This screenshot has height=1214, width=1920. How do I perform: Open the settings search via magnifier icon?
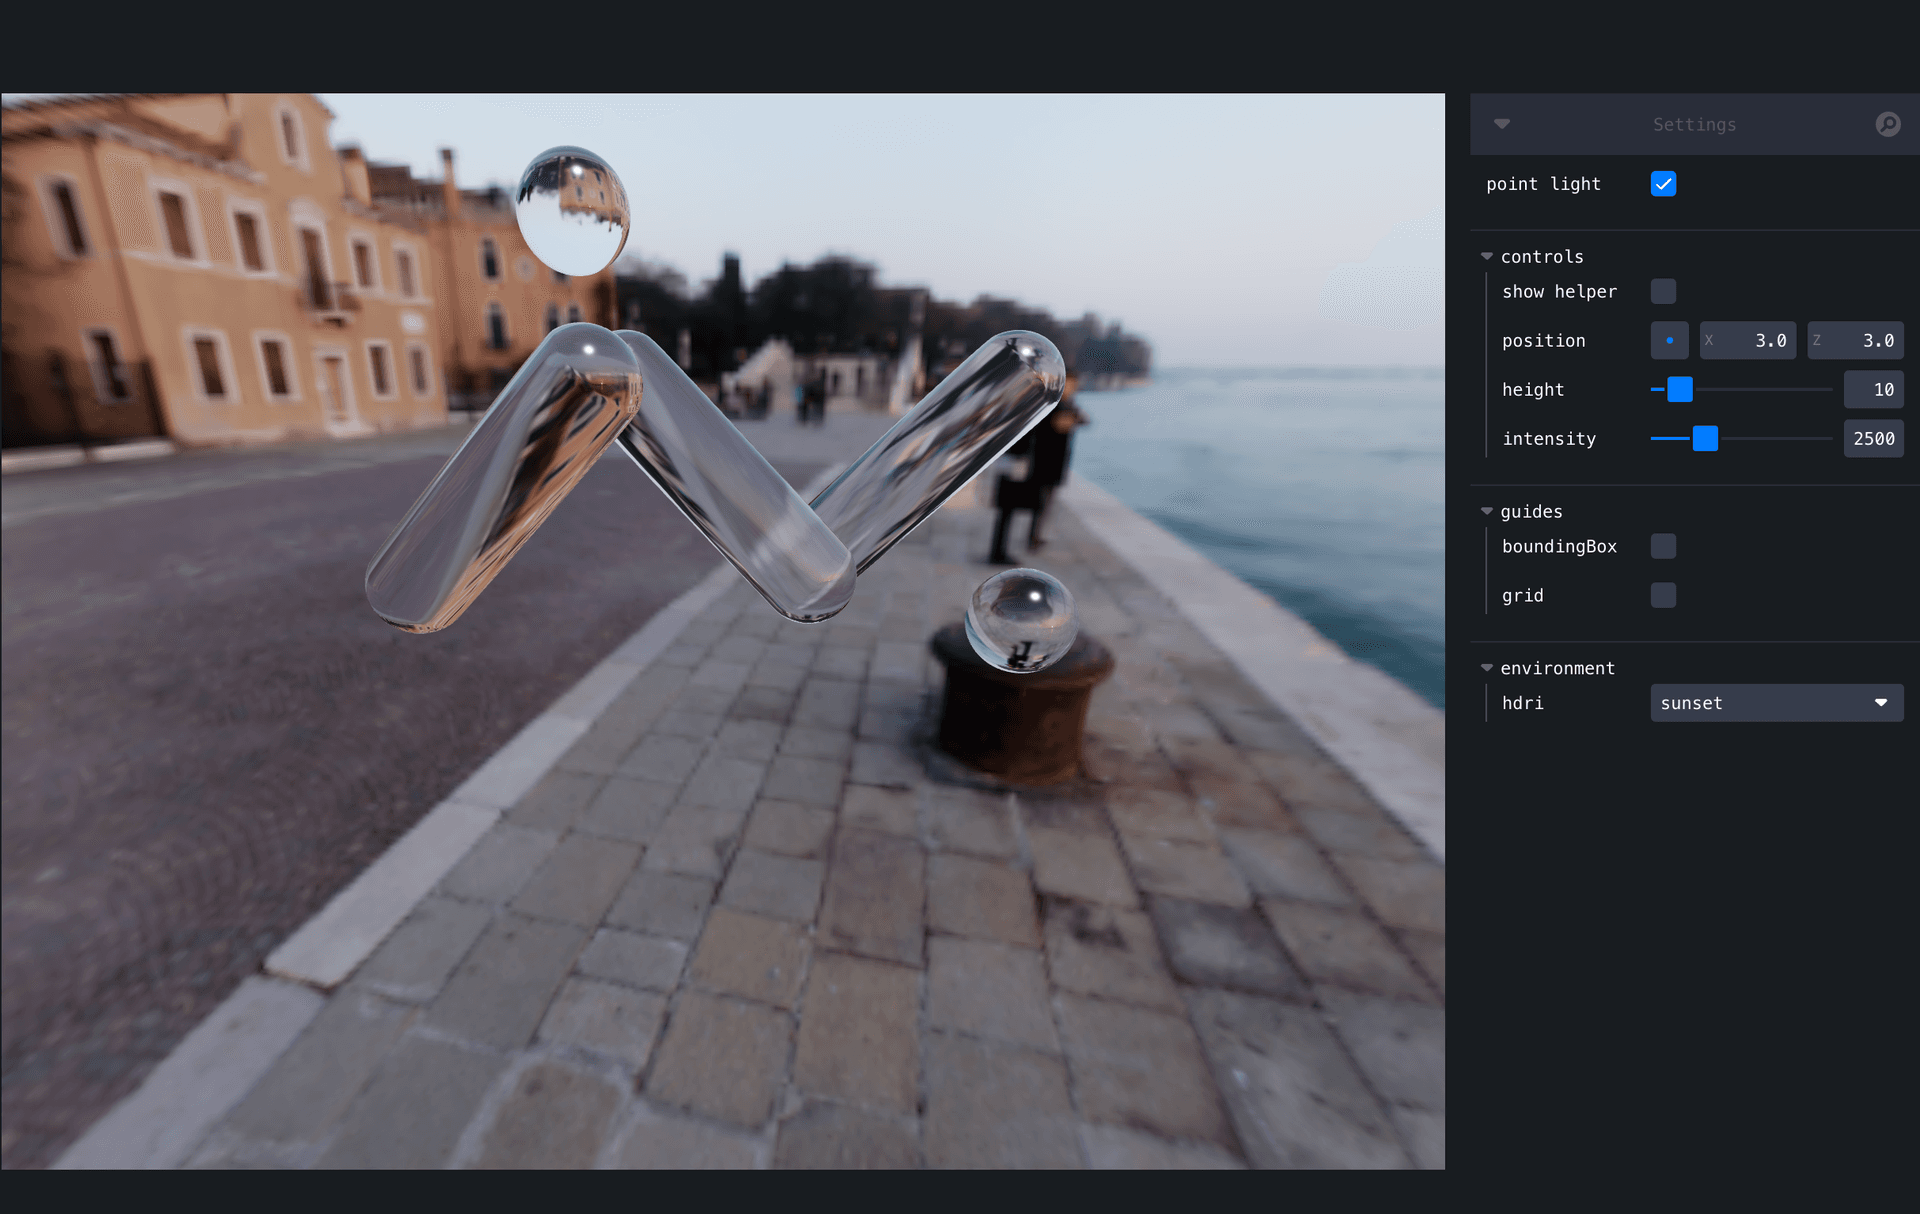(x=1888, y=124)
